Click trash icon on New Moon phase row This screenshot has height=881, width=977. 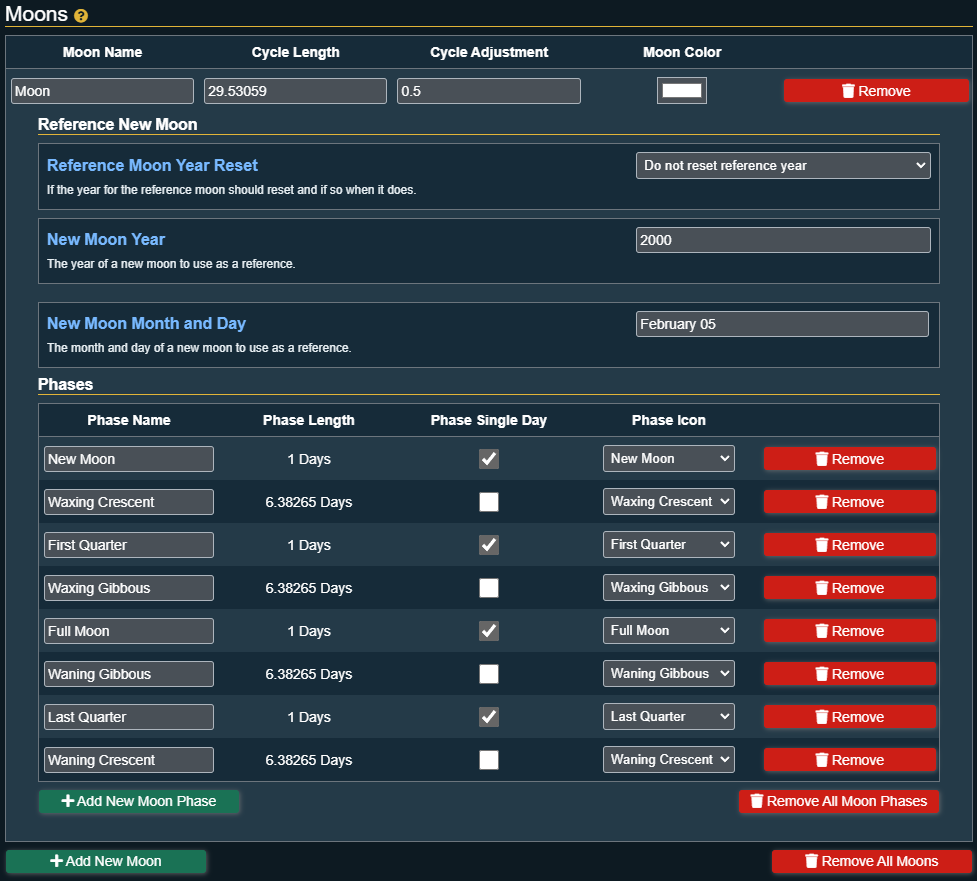pos(821,459)
